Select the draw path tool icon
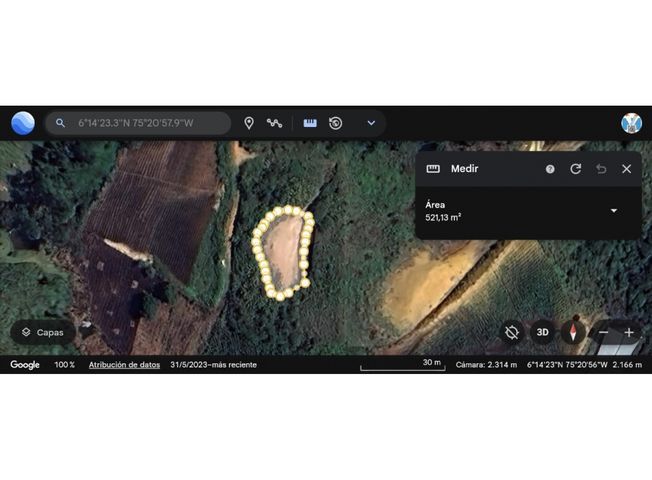This screenshot has width=652, height=480. point(274,123)
